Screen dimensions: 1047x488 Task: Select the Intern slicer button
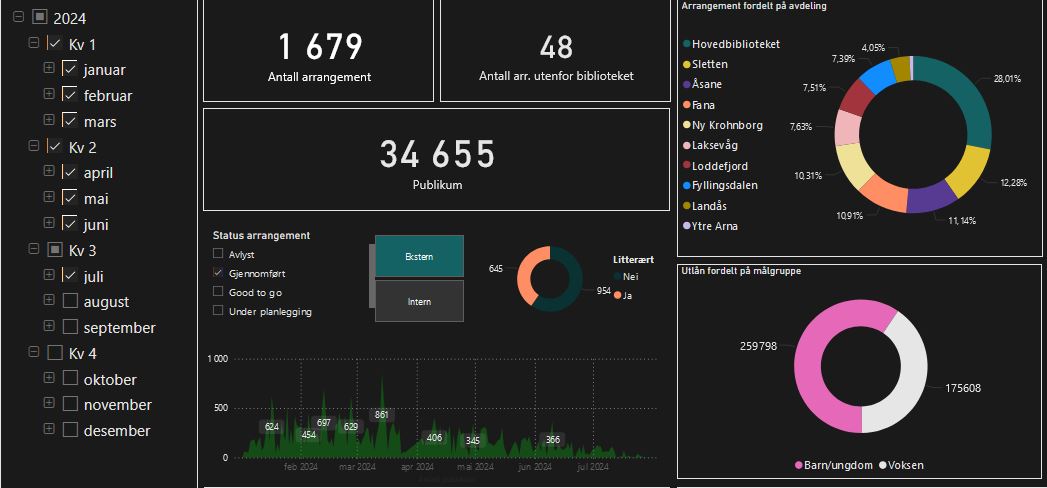click(419, 301)
